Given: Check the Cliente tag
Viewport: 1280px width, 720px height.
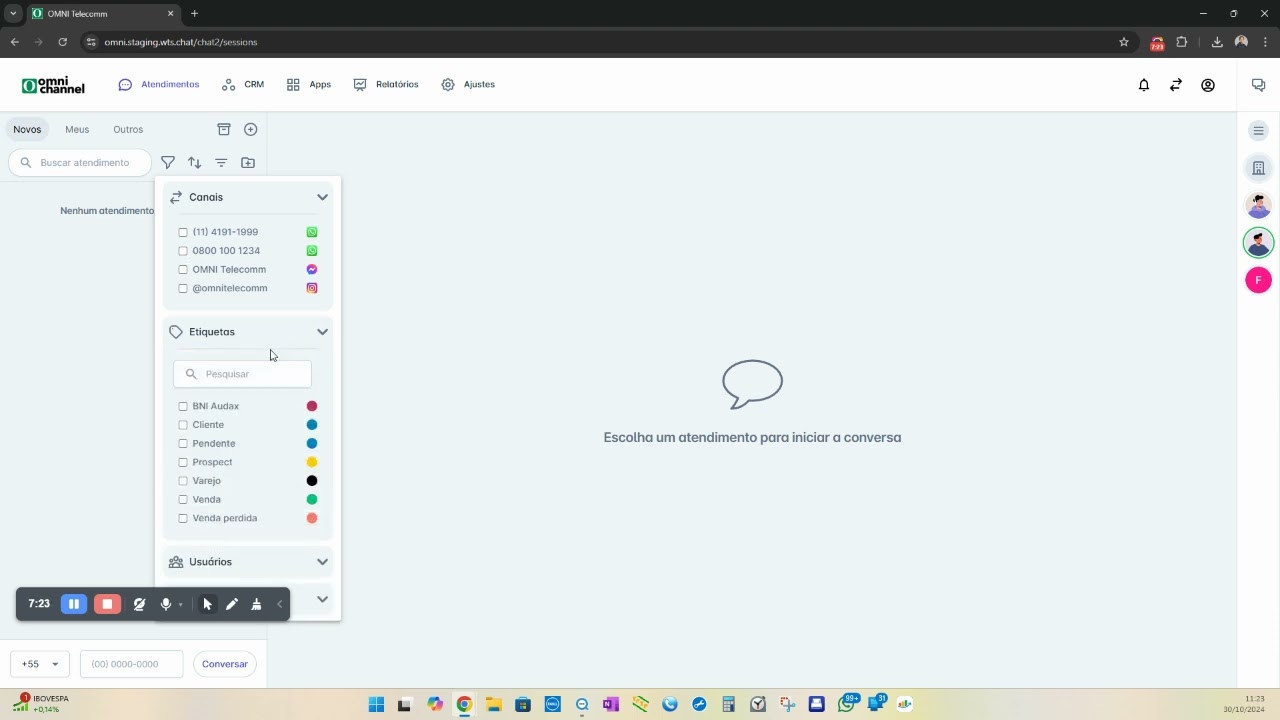Looking at the screenshot, I should pyautogui.click(x=183, y=425).
